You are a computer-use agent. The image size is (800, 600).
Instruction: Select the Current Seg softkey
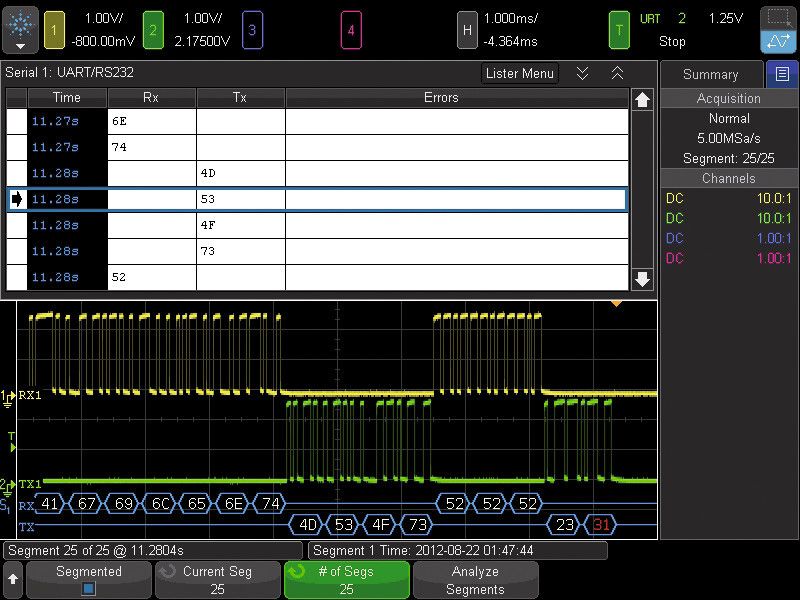pos(217,580)
